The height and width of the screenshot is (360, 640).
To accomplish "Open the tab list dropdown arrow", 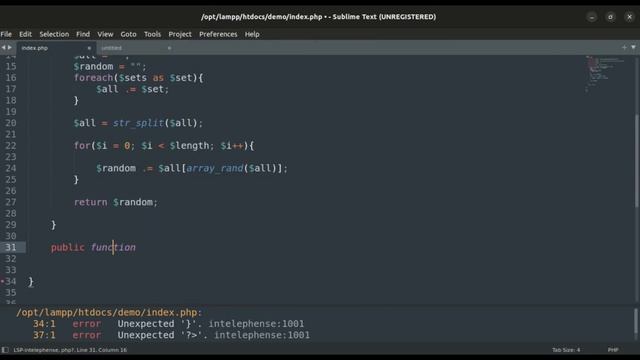I will [633, 47].
